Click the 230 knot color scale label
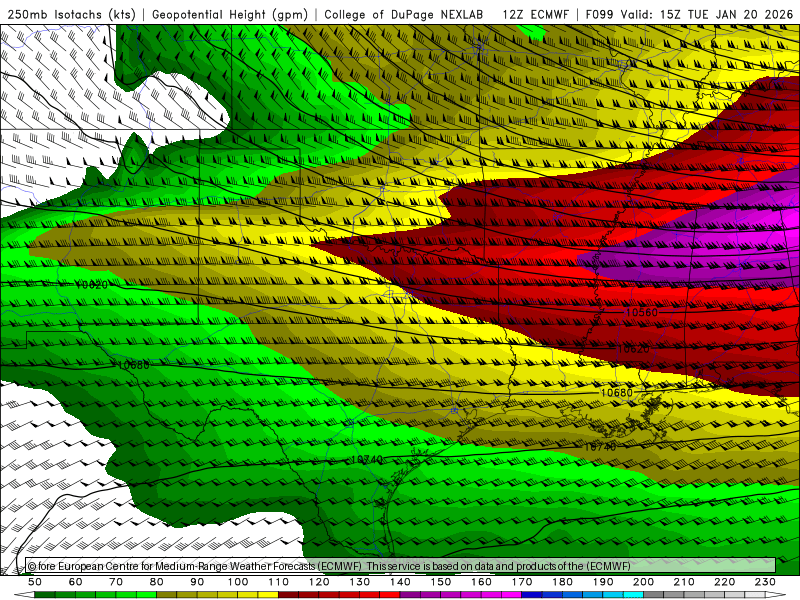 pyautogui.click(x=765, y=582)
